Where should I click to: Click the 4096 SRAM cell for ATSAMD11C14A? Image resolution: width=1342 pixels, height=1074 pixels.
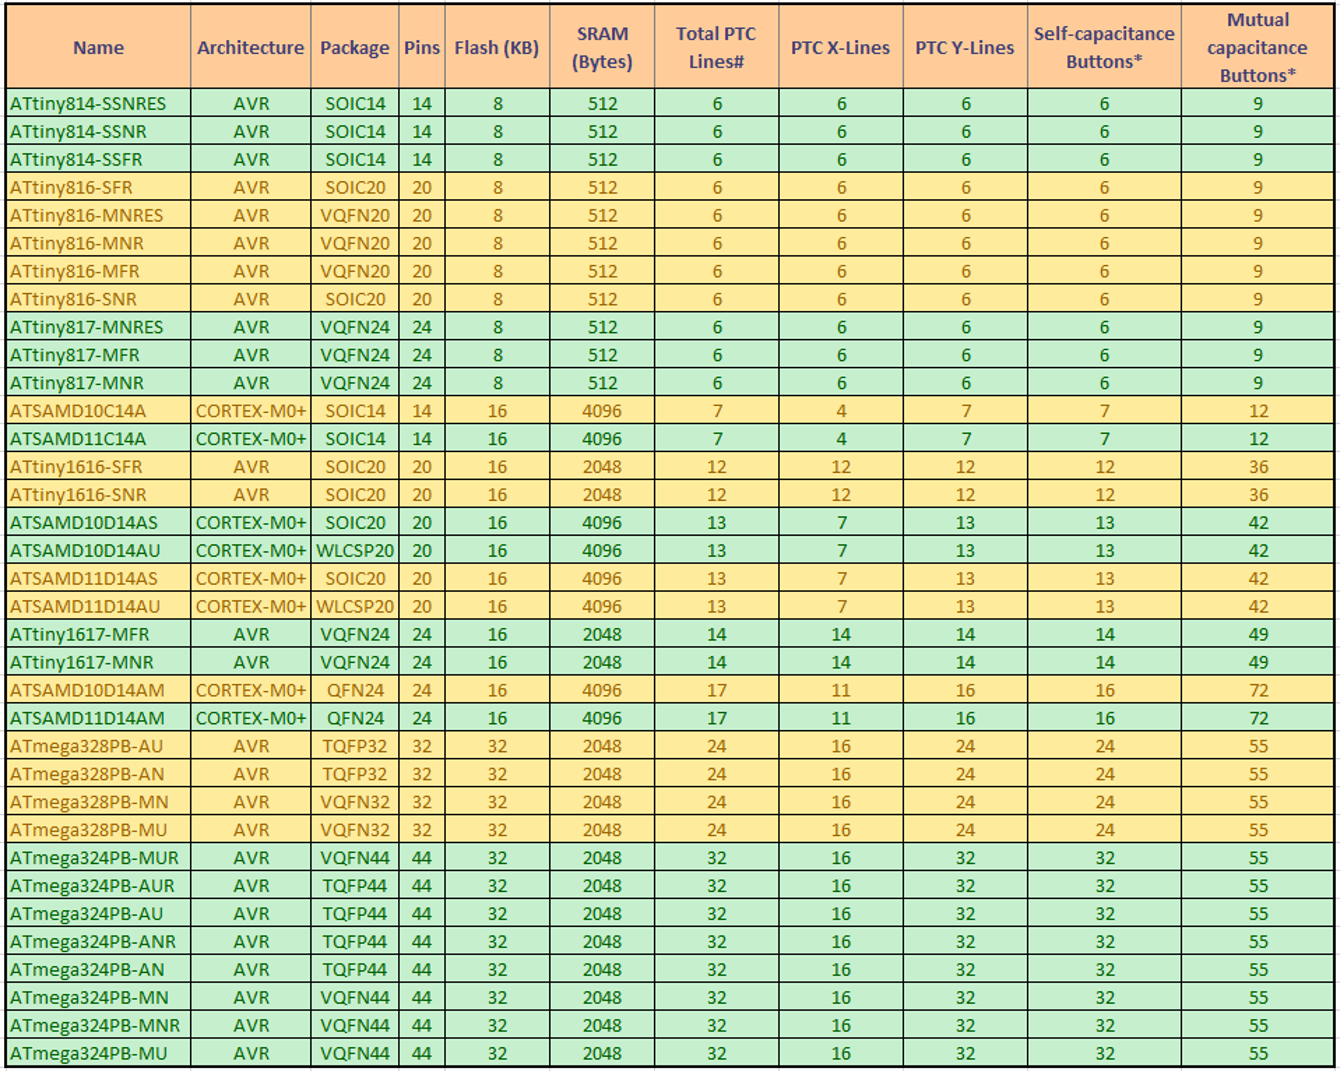pos(601,438)
